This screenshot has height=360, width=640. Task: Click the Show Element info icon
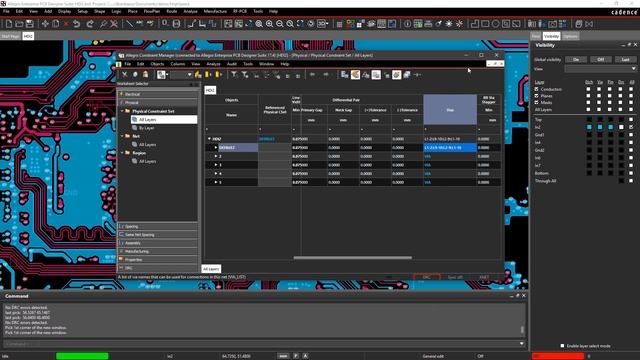(407, 24)
